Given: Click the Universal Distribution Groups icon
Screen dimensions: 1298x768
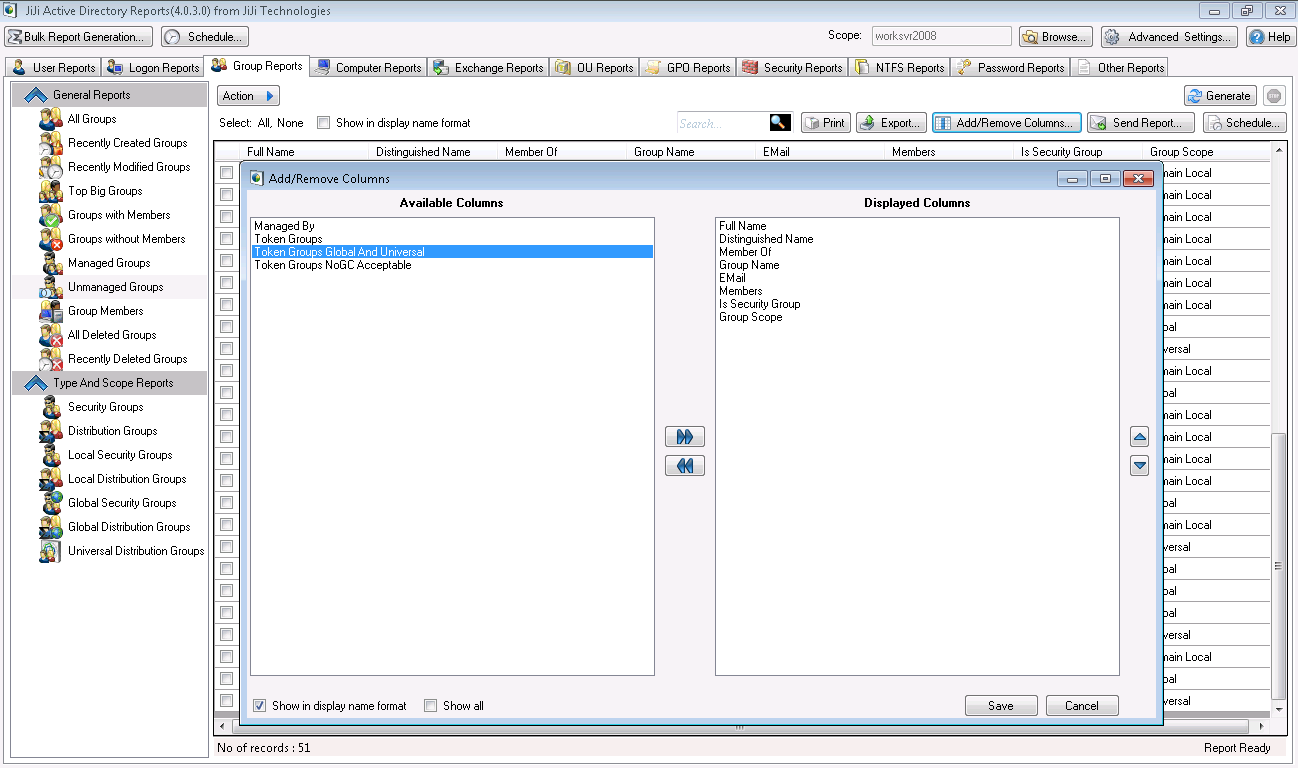Looking at the screenshot, I should click(51, 551).
